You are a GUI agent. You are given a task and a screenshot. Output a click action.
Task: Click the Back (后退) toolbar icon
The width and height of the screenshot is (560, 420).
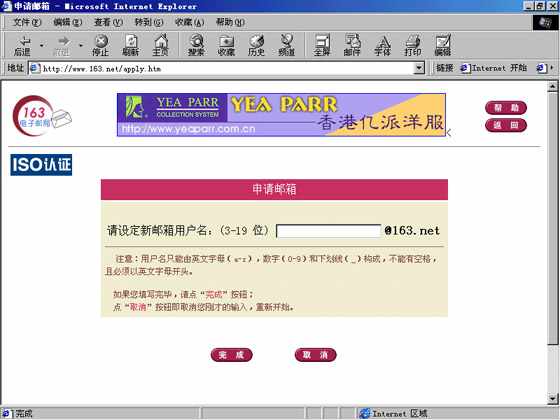tap(22, 45)
